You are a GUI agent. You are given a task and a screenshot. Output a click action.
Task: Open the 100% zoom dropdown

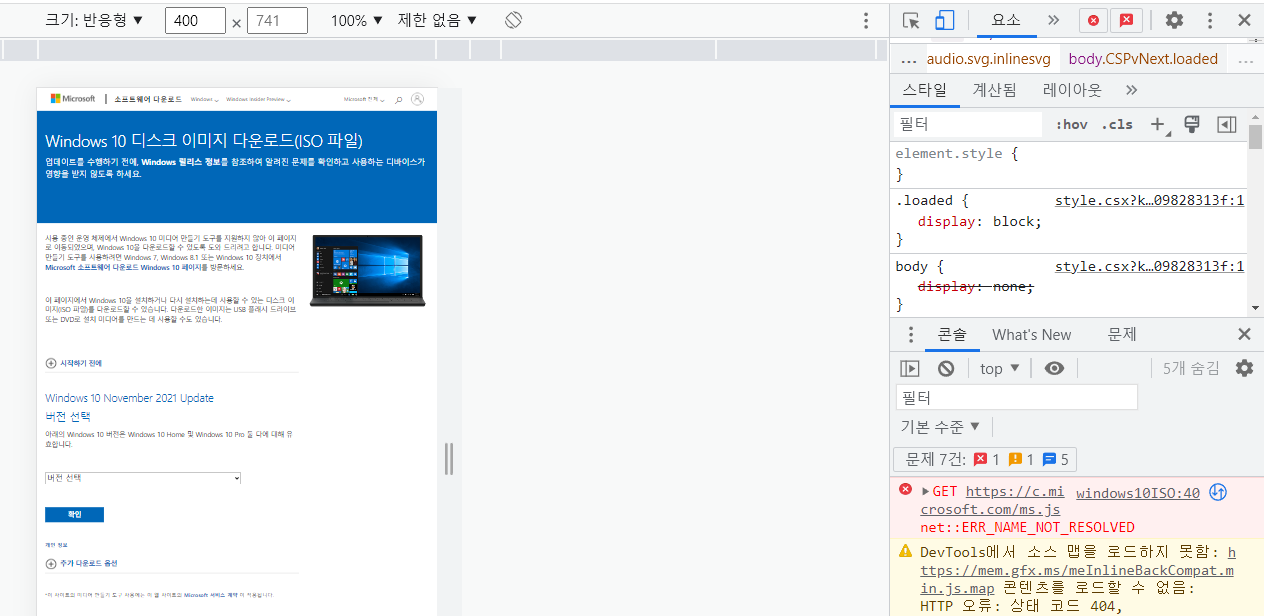click(x=356, y=20)
